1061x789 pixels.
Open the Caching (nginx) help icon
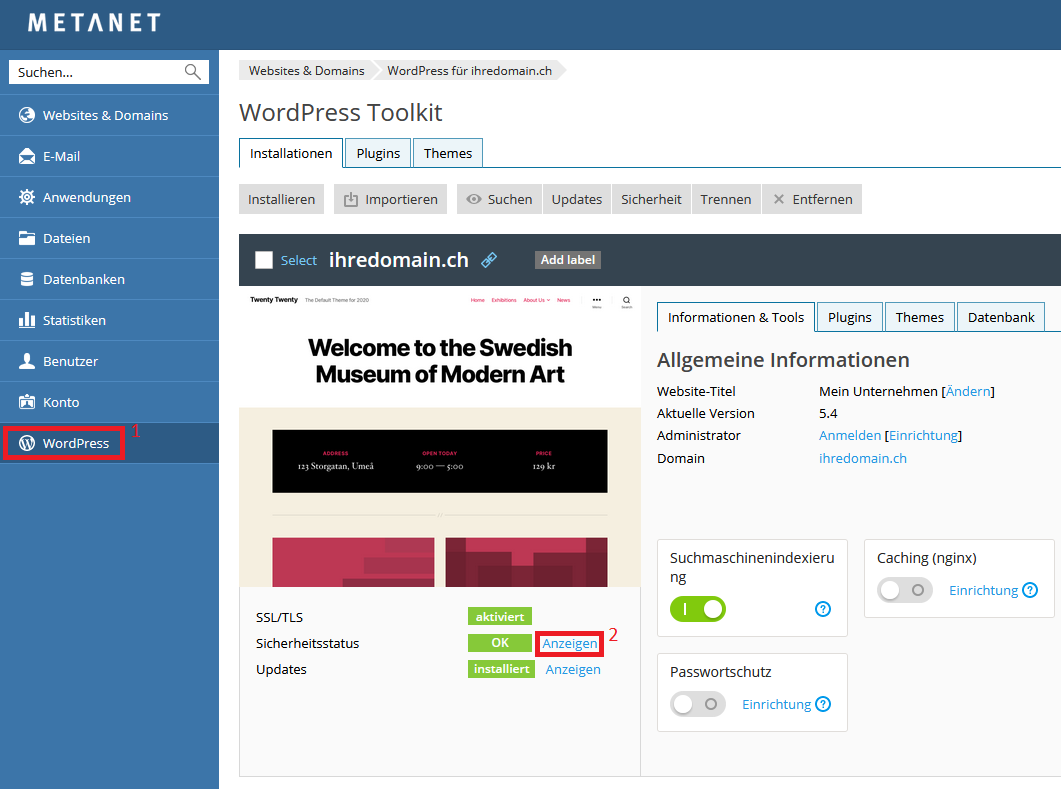tap(1030, 590)
